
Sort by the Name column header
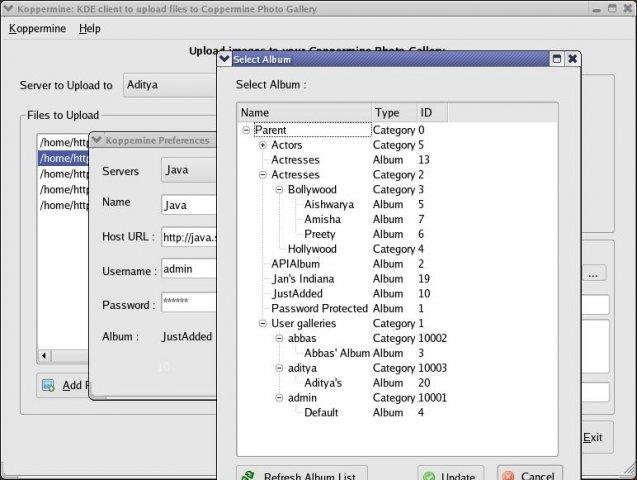[304, 112]
